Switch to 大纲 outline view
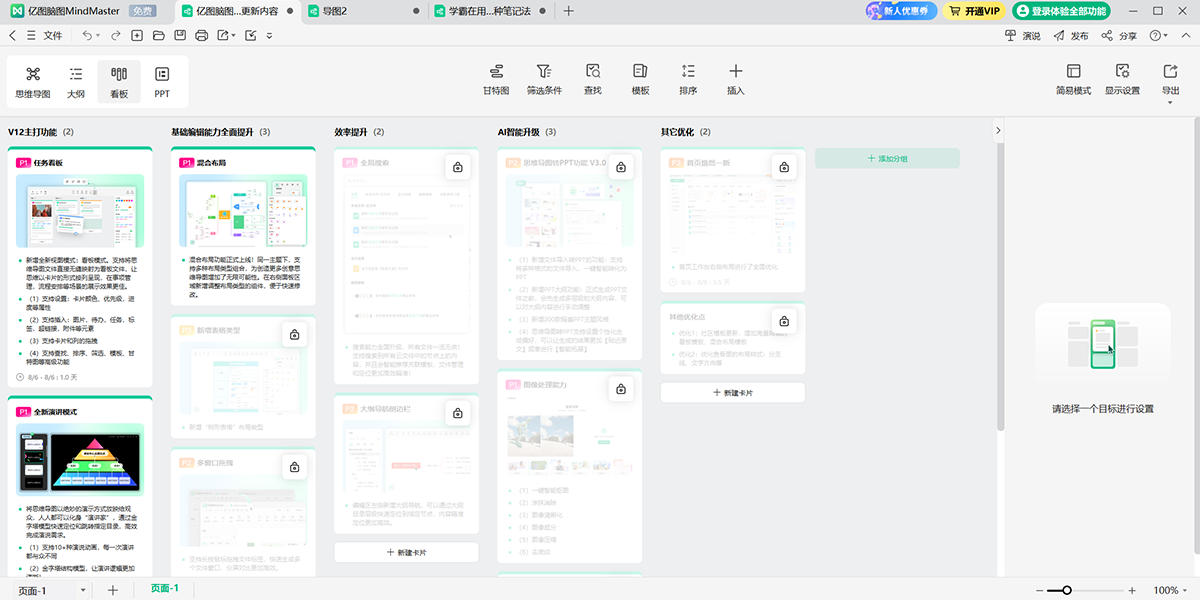 click(76, 81)
